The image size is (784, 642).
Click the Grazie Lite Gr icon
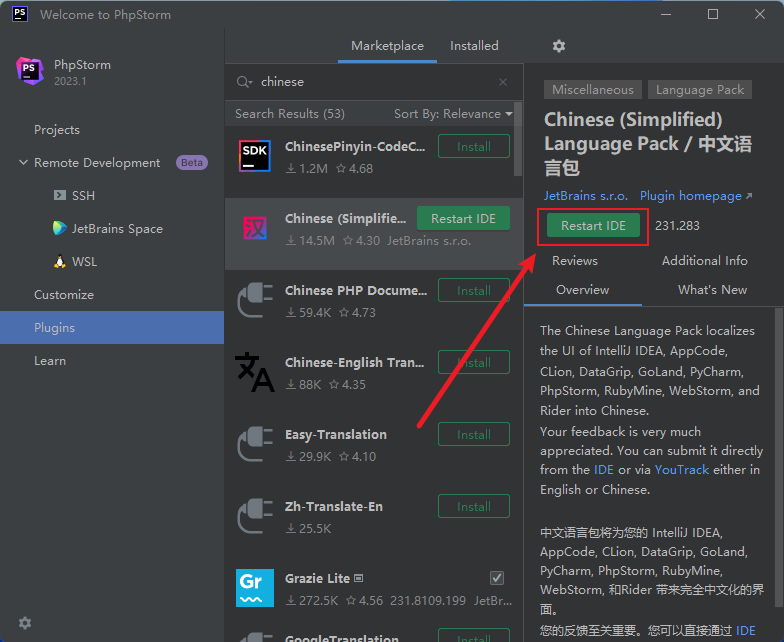pyautogui.click(x=254, y=588)
